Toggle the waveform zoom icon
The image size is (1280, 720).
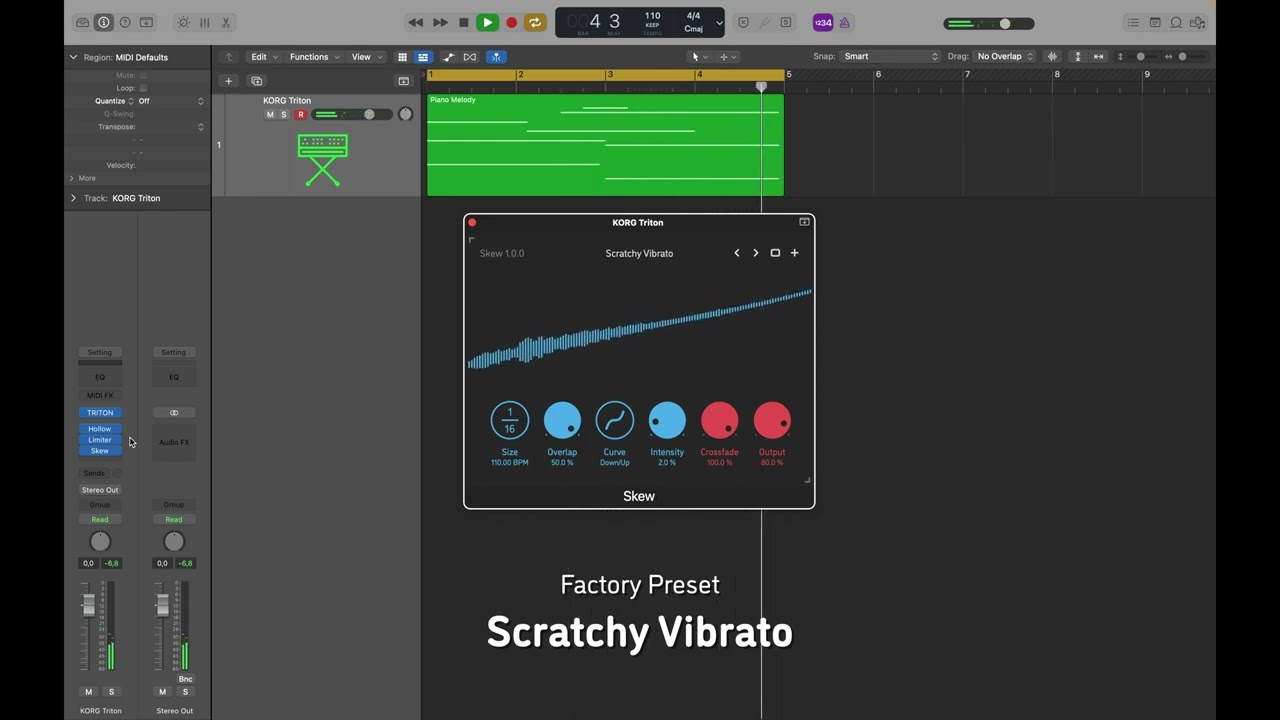tap(1052, 57)
